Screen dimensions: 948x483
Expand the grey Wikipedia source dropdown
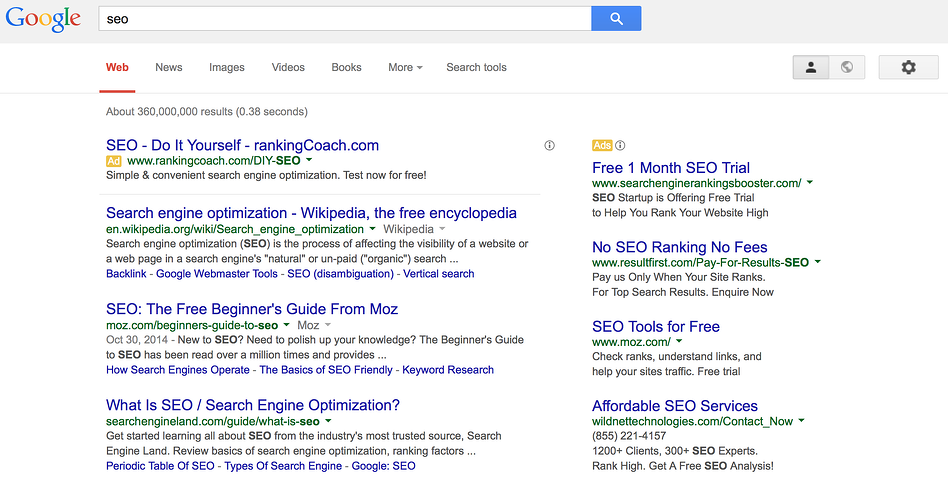pos(414,229)
